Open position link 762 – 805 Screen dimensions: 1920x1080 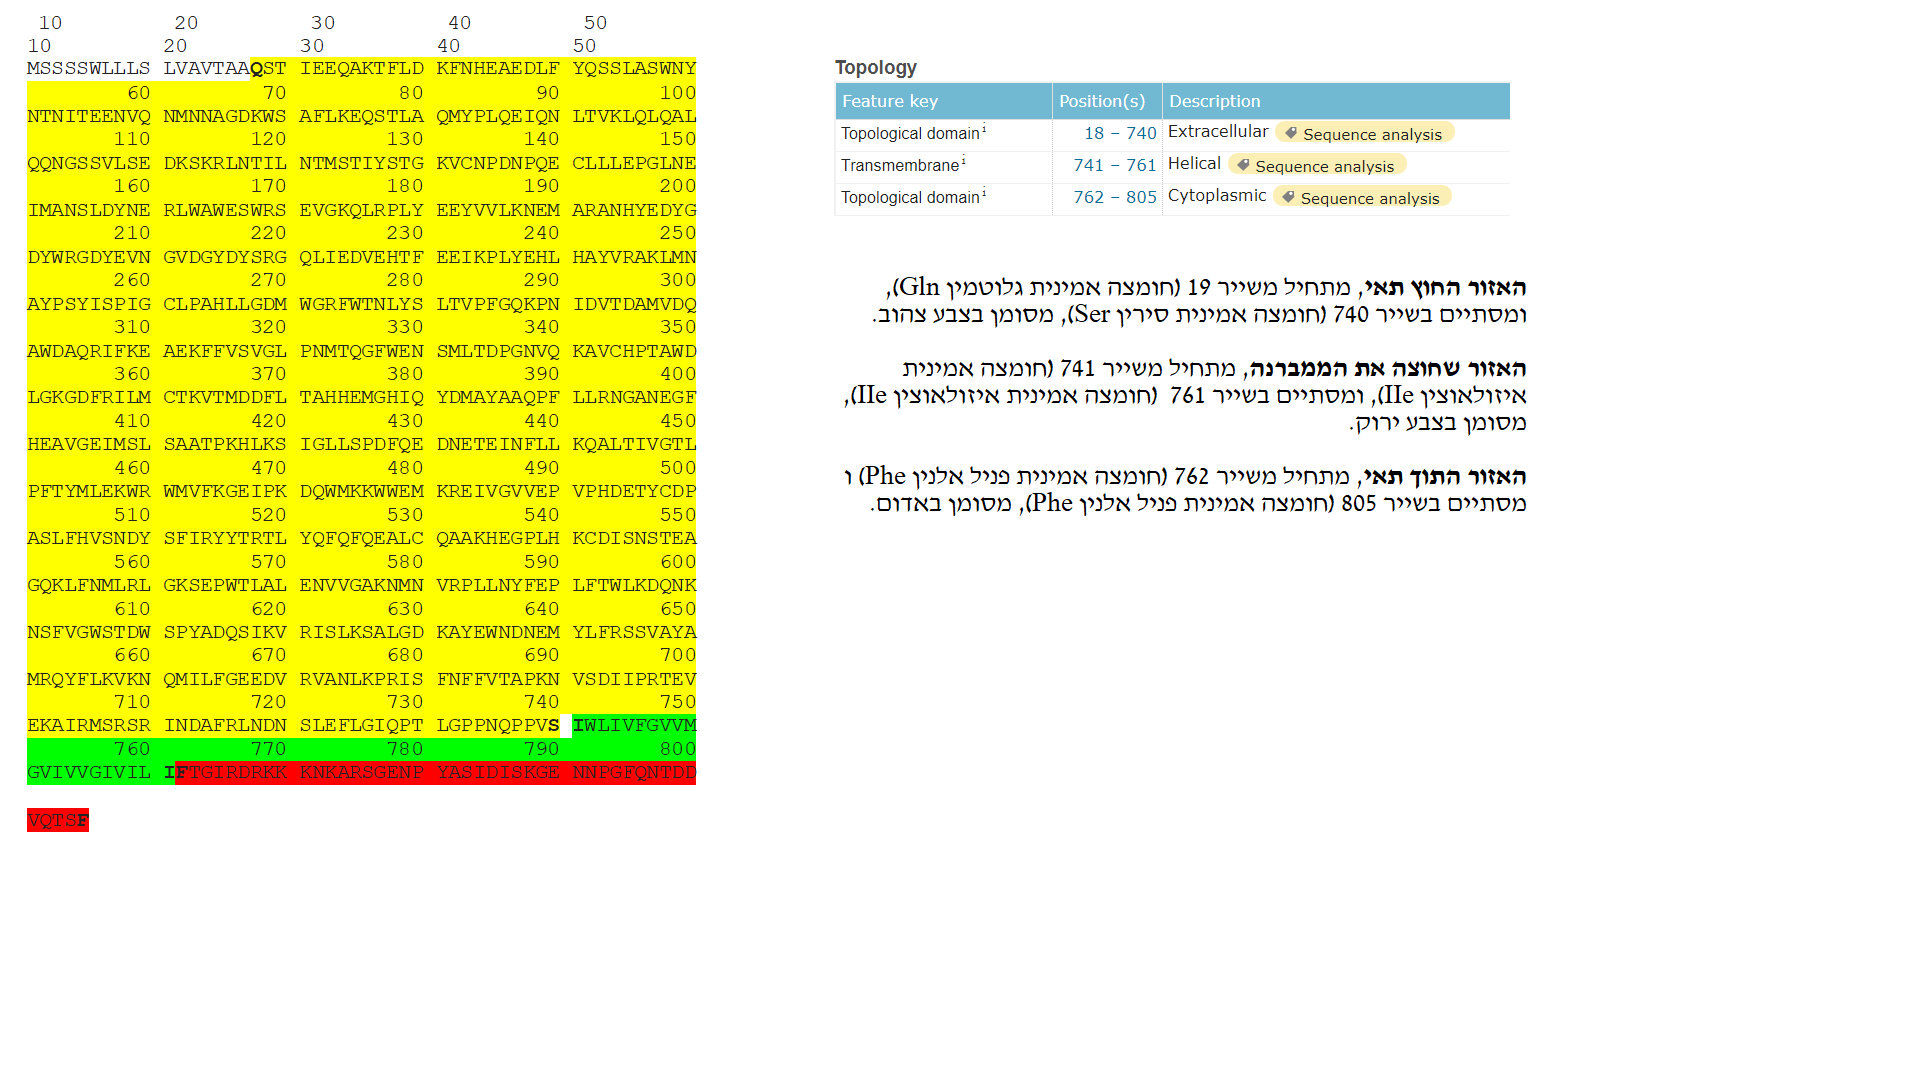pos(1114,197)
